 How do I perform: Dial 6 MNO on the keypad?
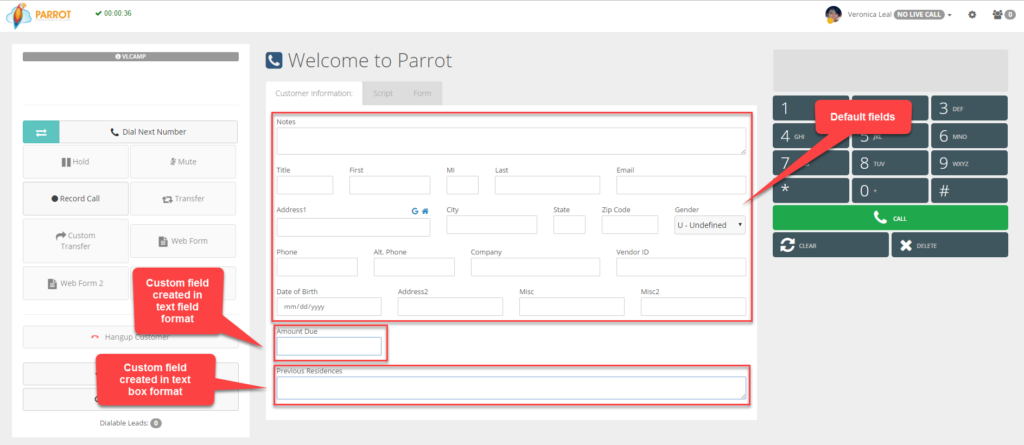tap(969, 136)
